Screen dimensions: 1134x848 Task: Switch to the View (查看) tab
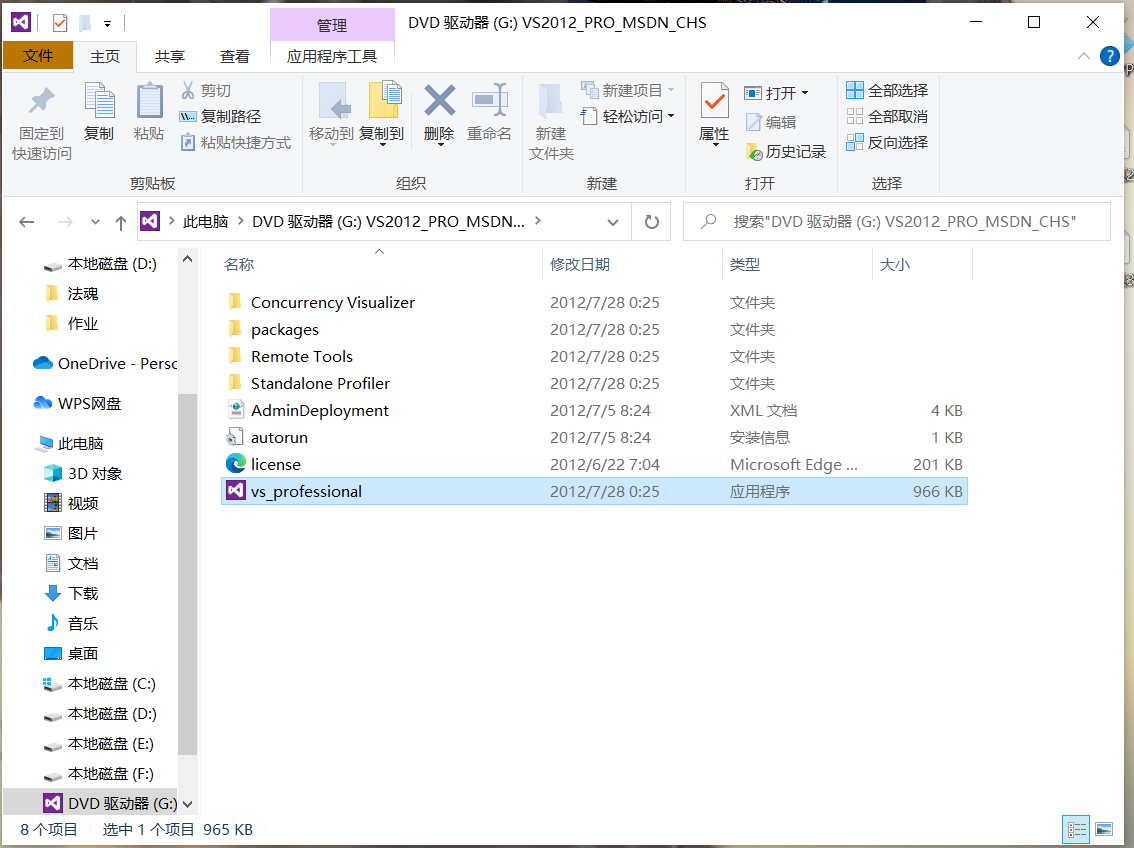click(x=235, y=56)
